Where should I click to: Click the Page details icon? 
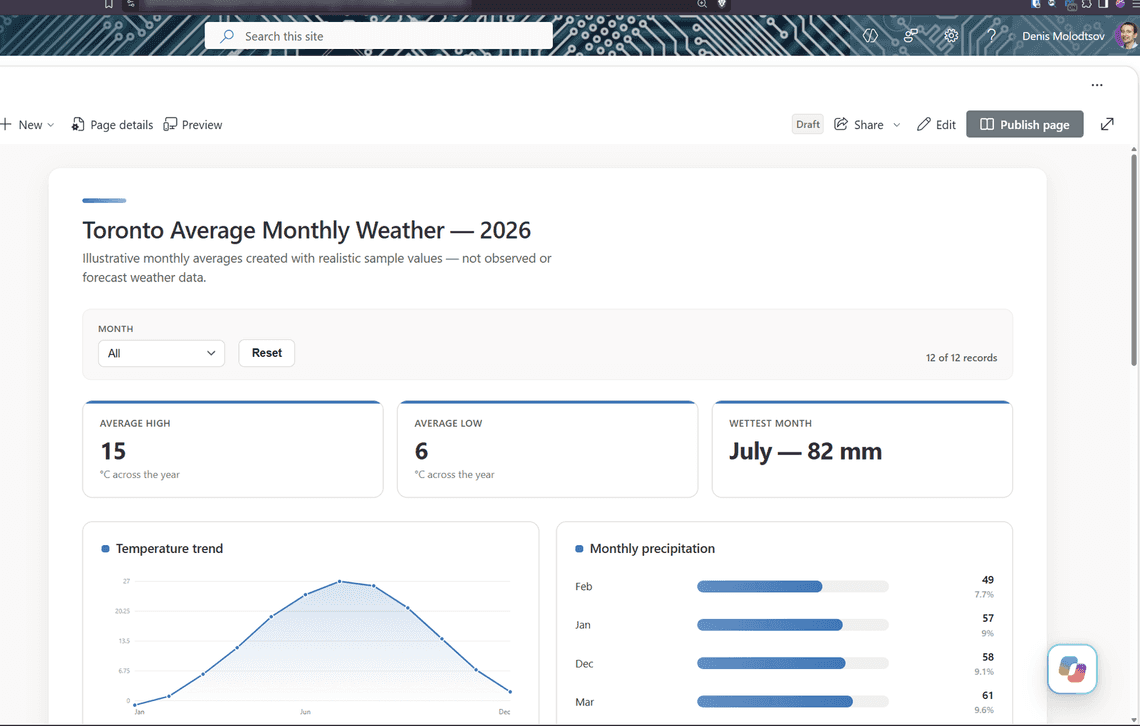coord(78,124)
